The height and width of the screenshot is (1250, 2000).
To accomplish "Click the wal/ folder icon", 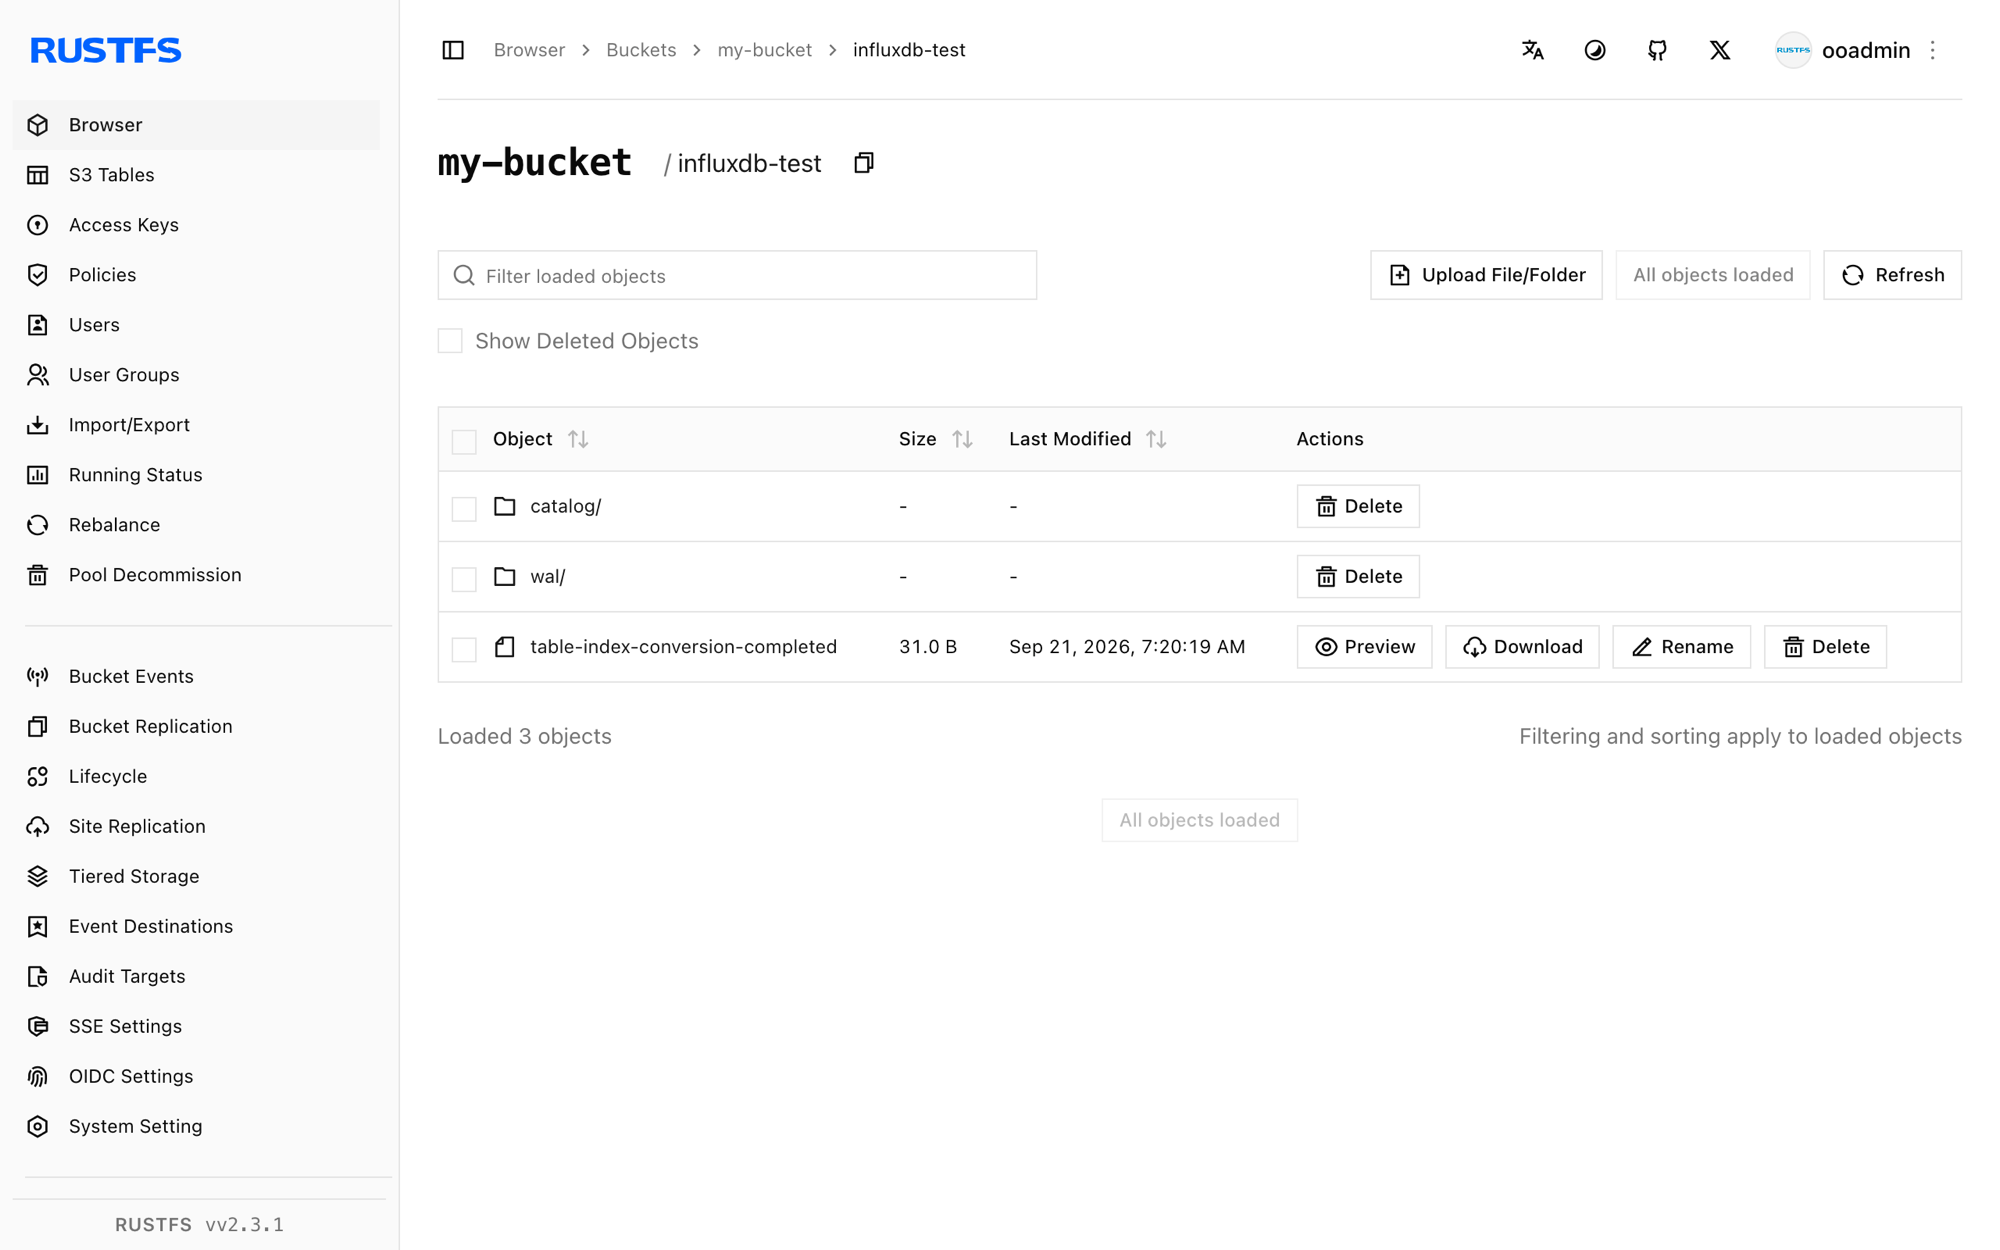I will pos(505,576).
